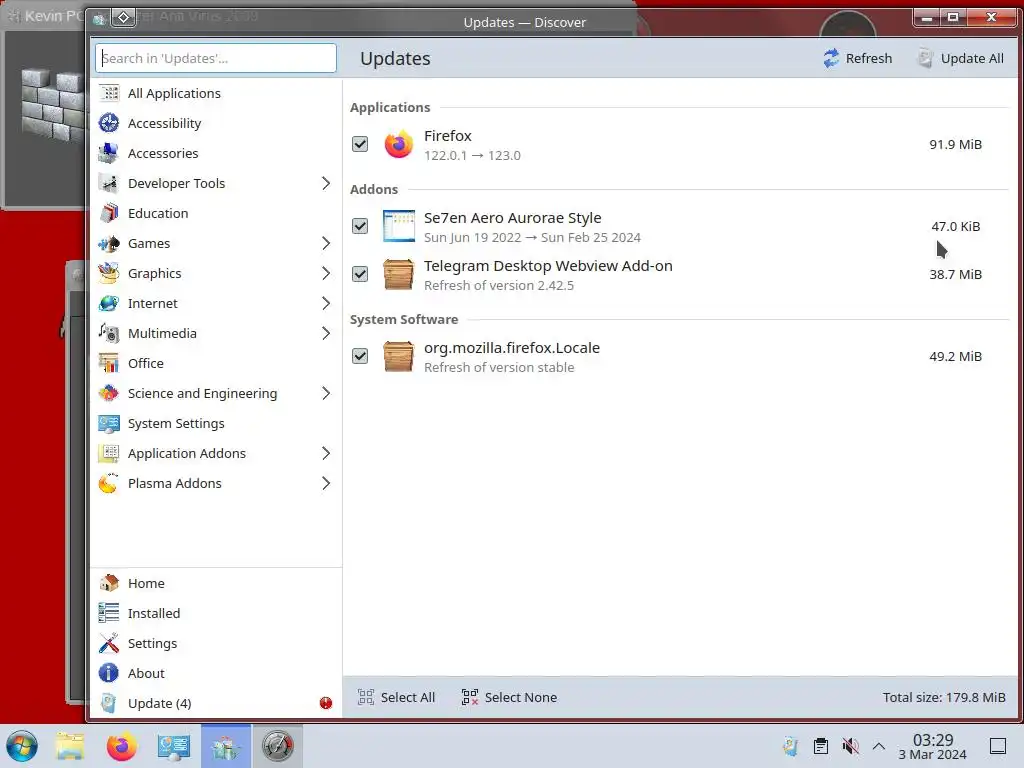Expand the Plasma Addons arrow
This screenshot has height=768, width=1024.
tap(326, 484)
